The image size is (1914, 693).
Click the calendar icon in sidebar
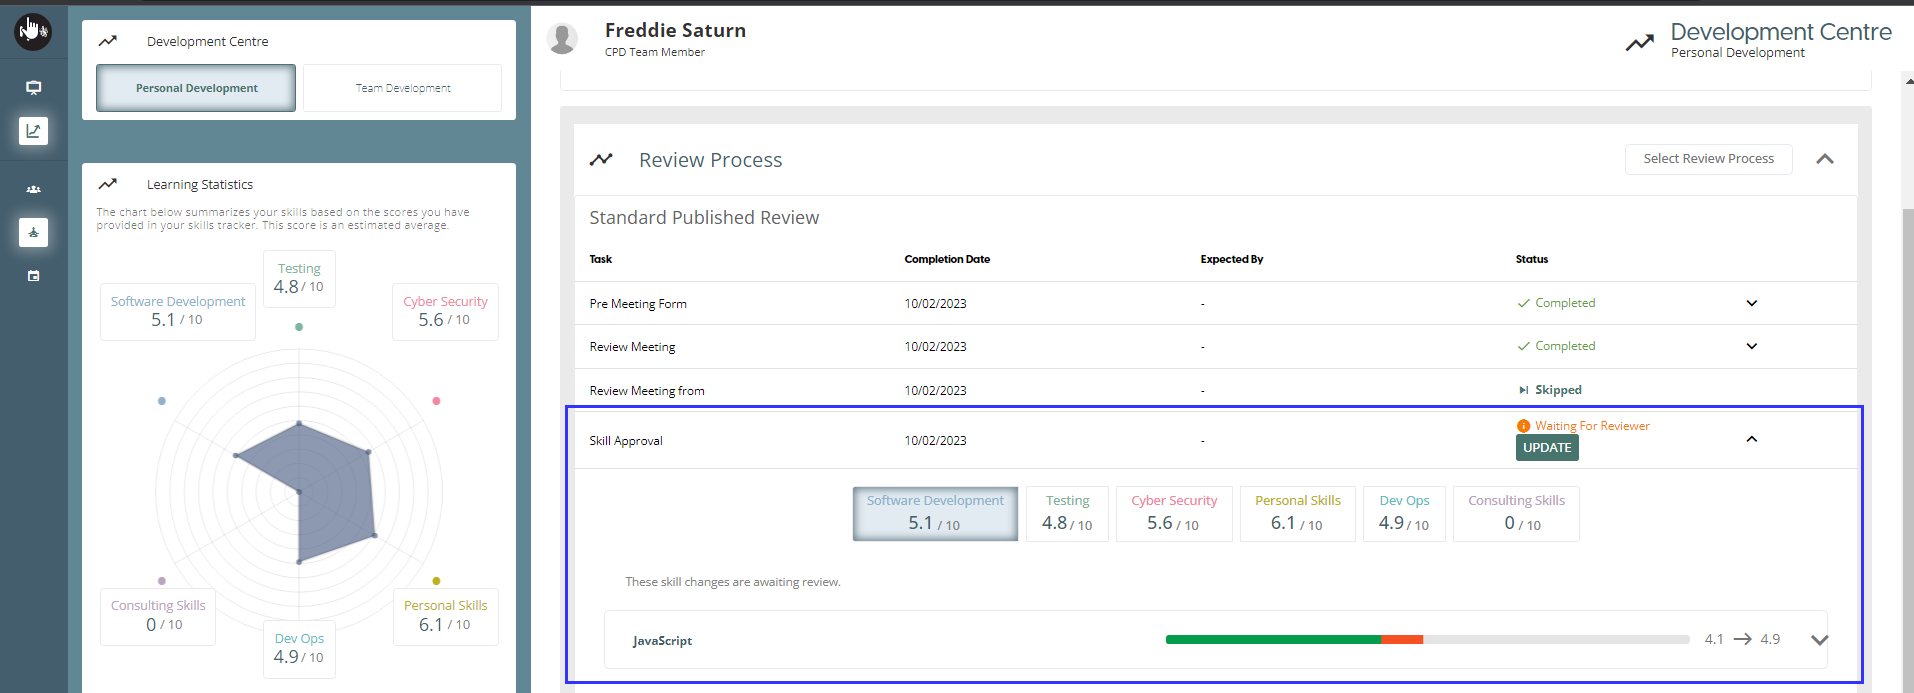pyautogui.click(x=33, y=276)
